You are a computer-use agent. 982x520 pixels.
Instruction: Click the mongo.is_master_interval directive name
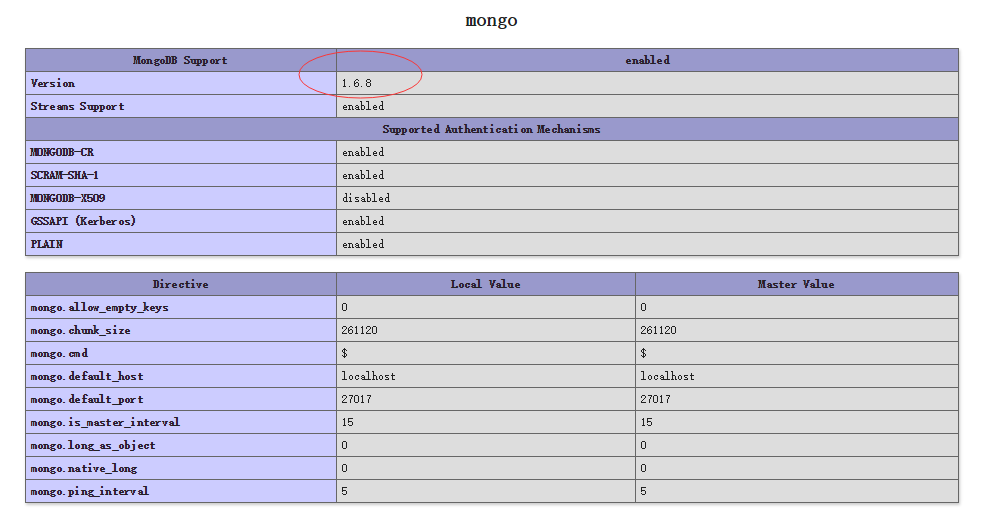(x=105, y=422)
